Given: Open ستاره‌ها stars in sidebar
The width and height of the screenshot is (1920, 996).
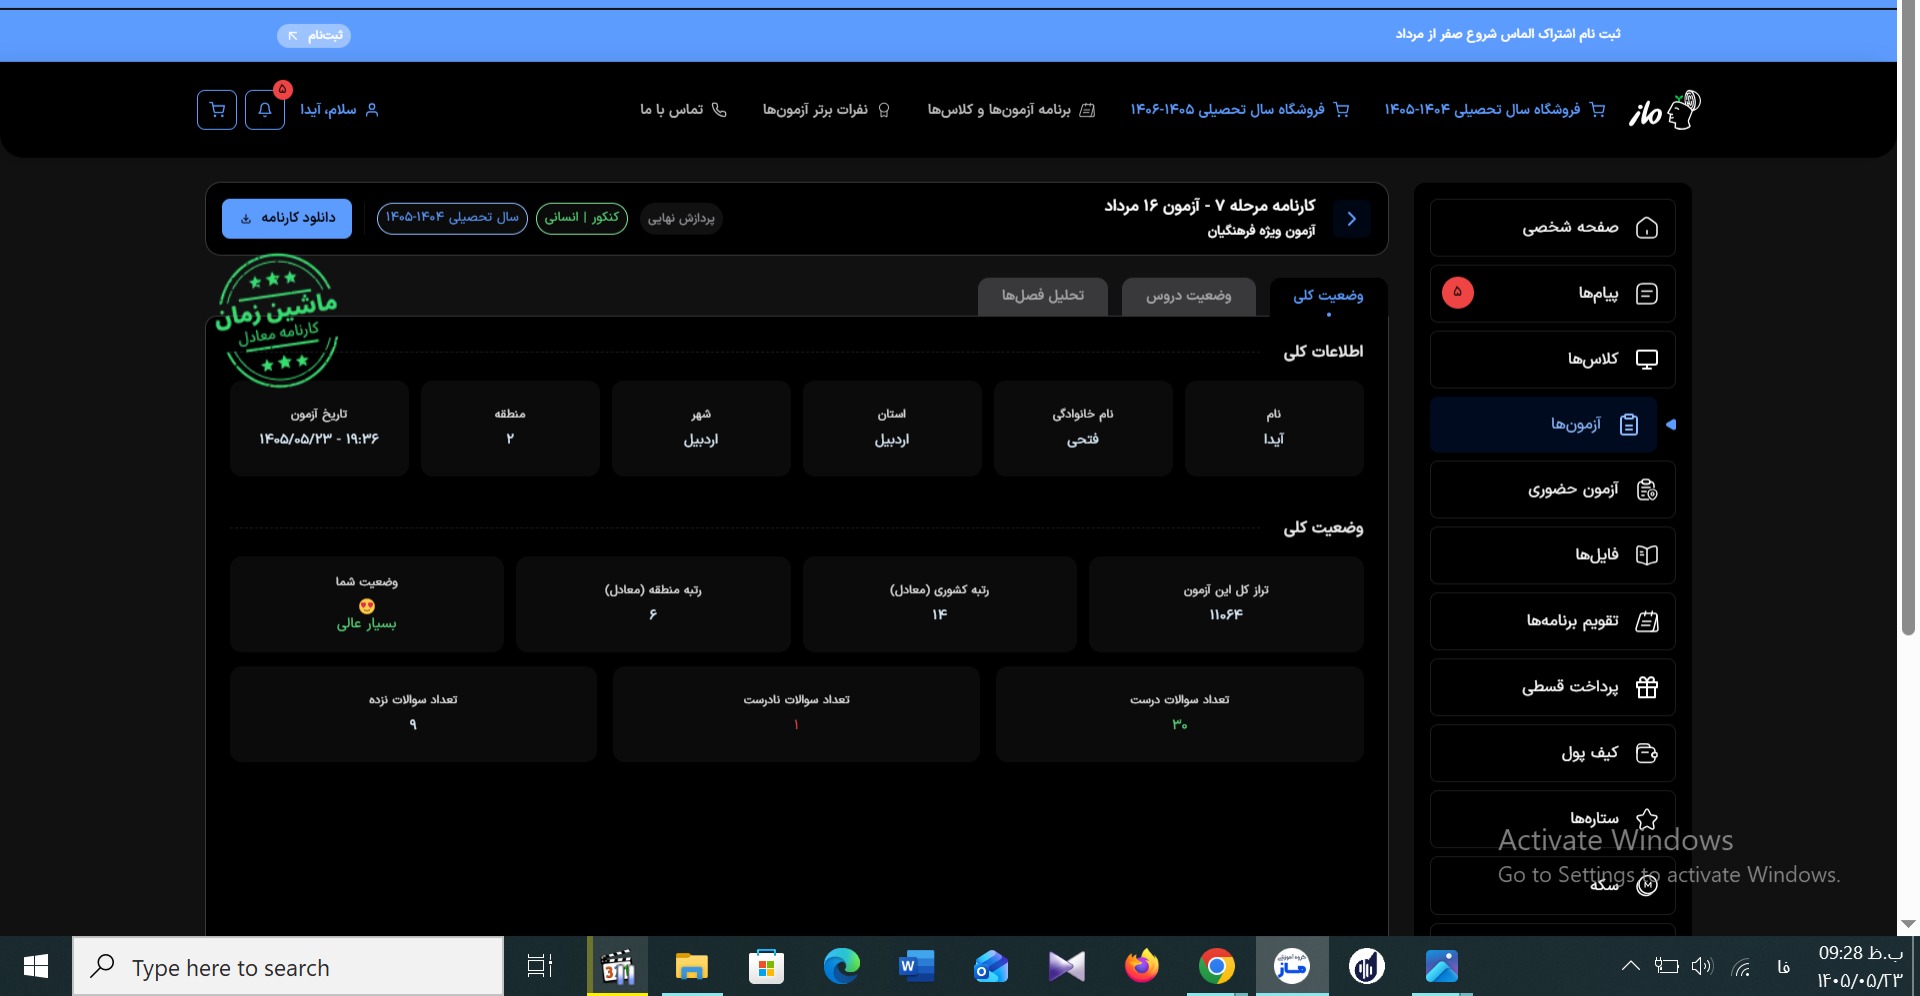Looking at the screenshot, I should (x=1552, y=819).
